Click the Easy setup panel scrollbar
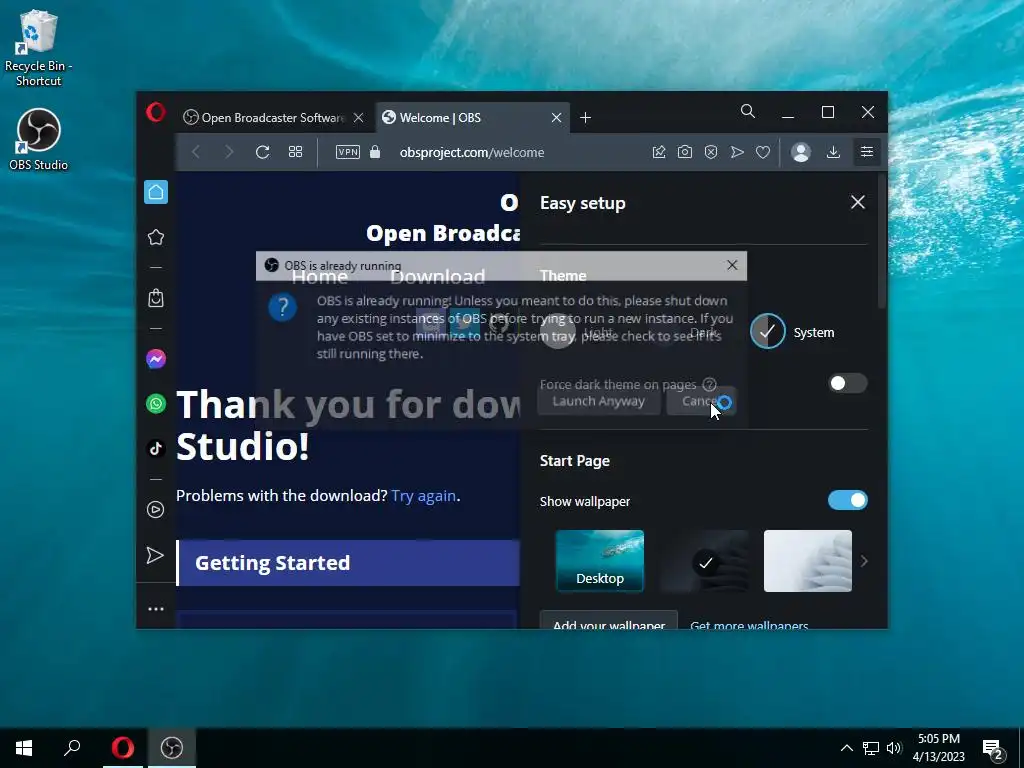This screenshot has width=1024, height=768. 882,242
